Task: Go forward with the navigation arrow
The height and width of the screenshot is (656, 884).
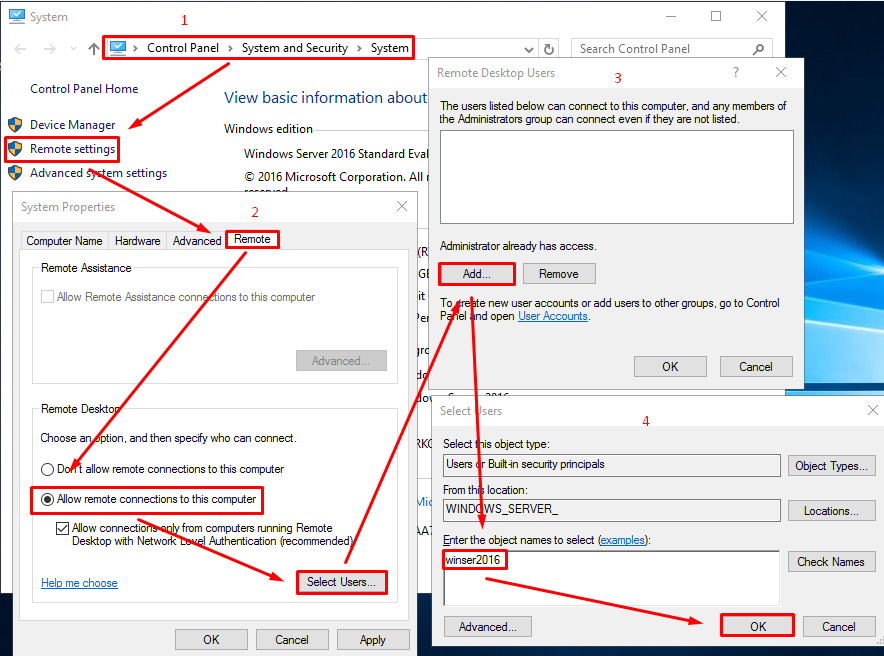Action: [50, 49]
